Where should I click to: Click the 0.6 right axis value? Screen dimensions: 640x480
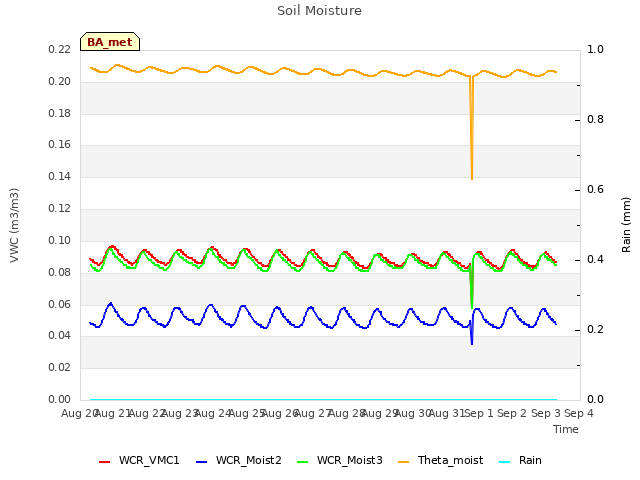pos(595,189)
